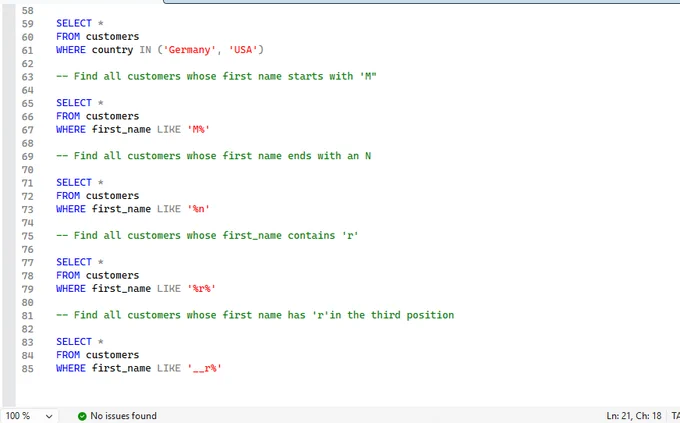This screenshot has width=680, height=423.
Task: Click the WHERE keyword on line 61
Action: [x=71, y=50]
